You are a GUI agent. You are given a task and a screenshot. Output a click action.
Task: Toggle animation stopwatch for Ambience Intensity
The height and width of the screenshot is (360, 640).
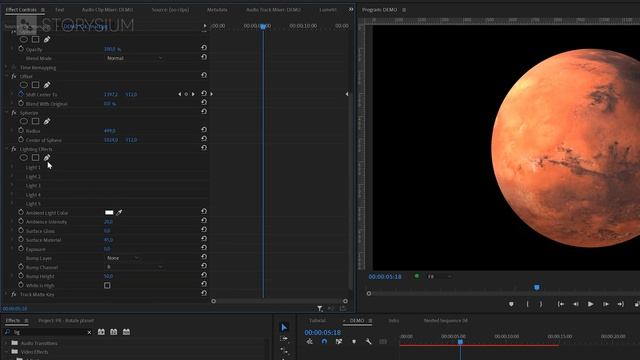[x=21, y=221]
